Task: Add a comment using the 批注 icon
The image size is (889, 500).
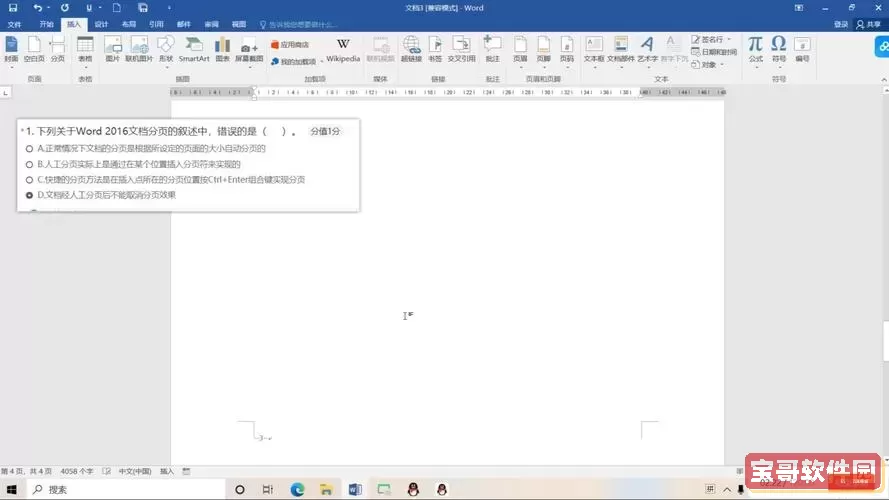Action: point(492,49)
